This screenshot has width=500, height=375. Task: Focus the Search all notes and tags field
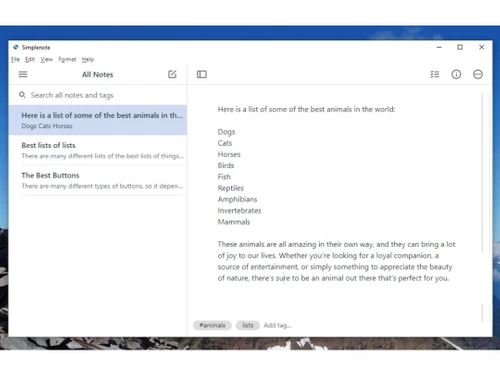pyautogui.click(x=97, y=95)
